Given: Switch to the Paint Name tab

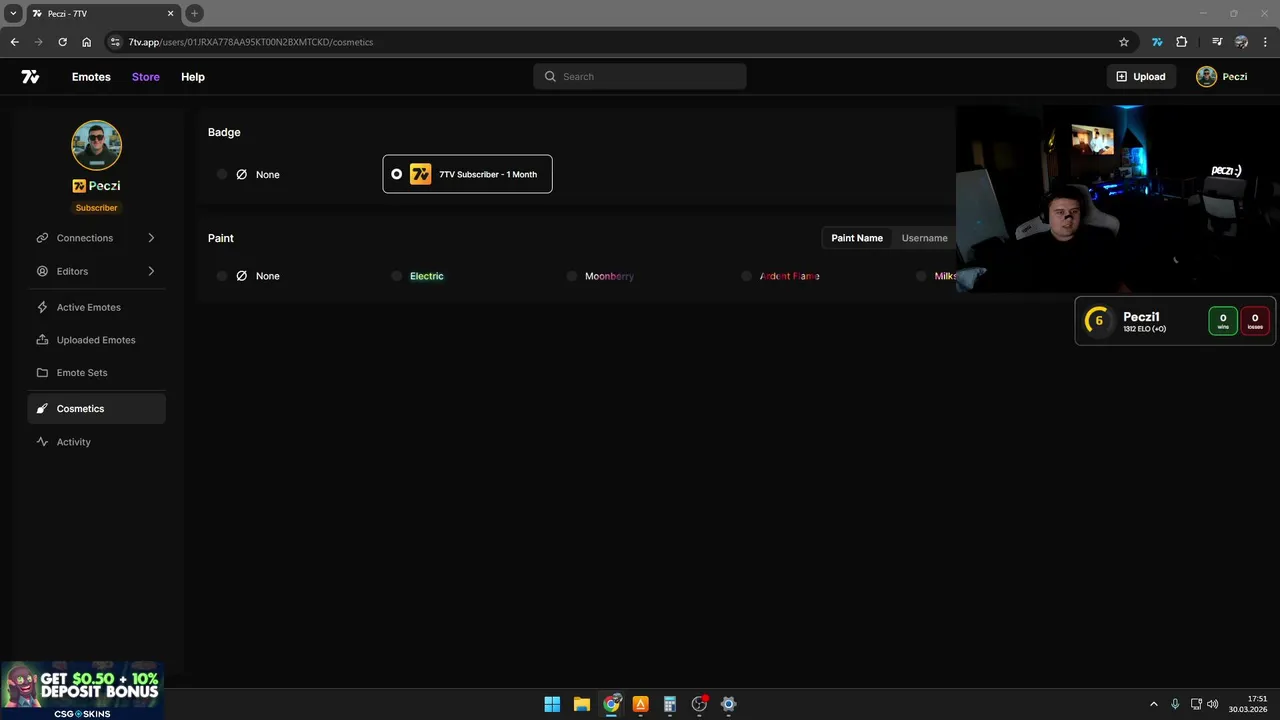Looking at the screenshot, I should (857, 238).
